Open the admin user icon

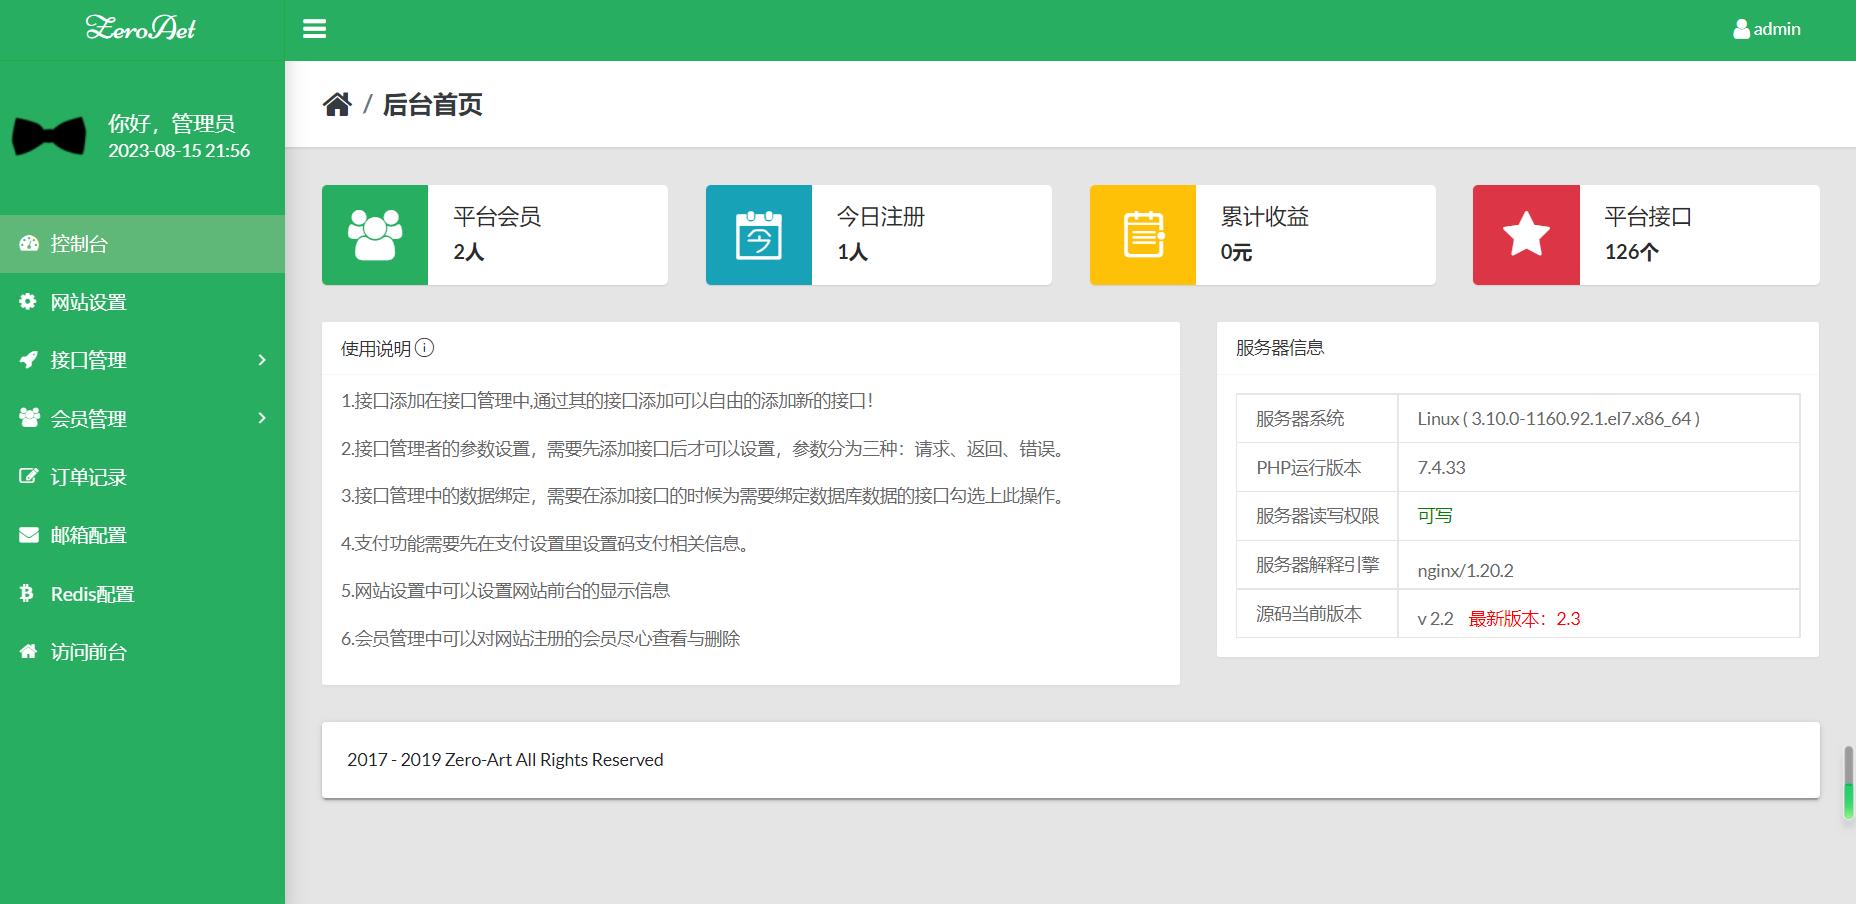pyautogui.click(x=1741, y=29)
